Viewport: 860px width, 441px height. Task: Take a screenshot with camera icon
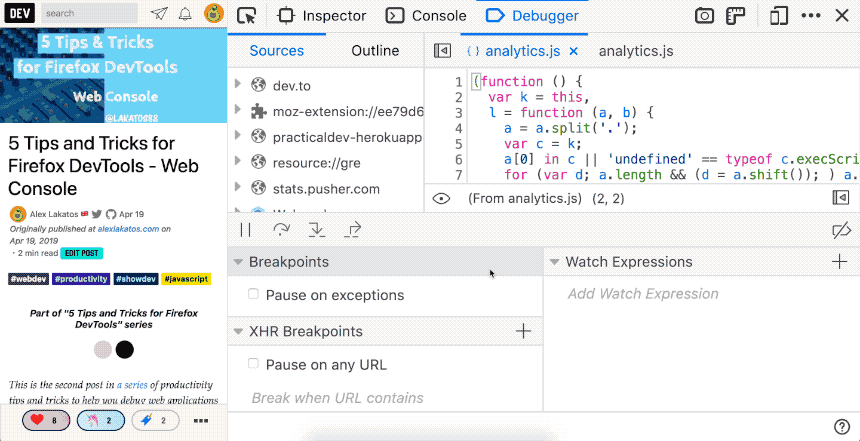click(705, 16)
